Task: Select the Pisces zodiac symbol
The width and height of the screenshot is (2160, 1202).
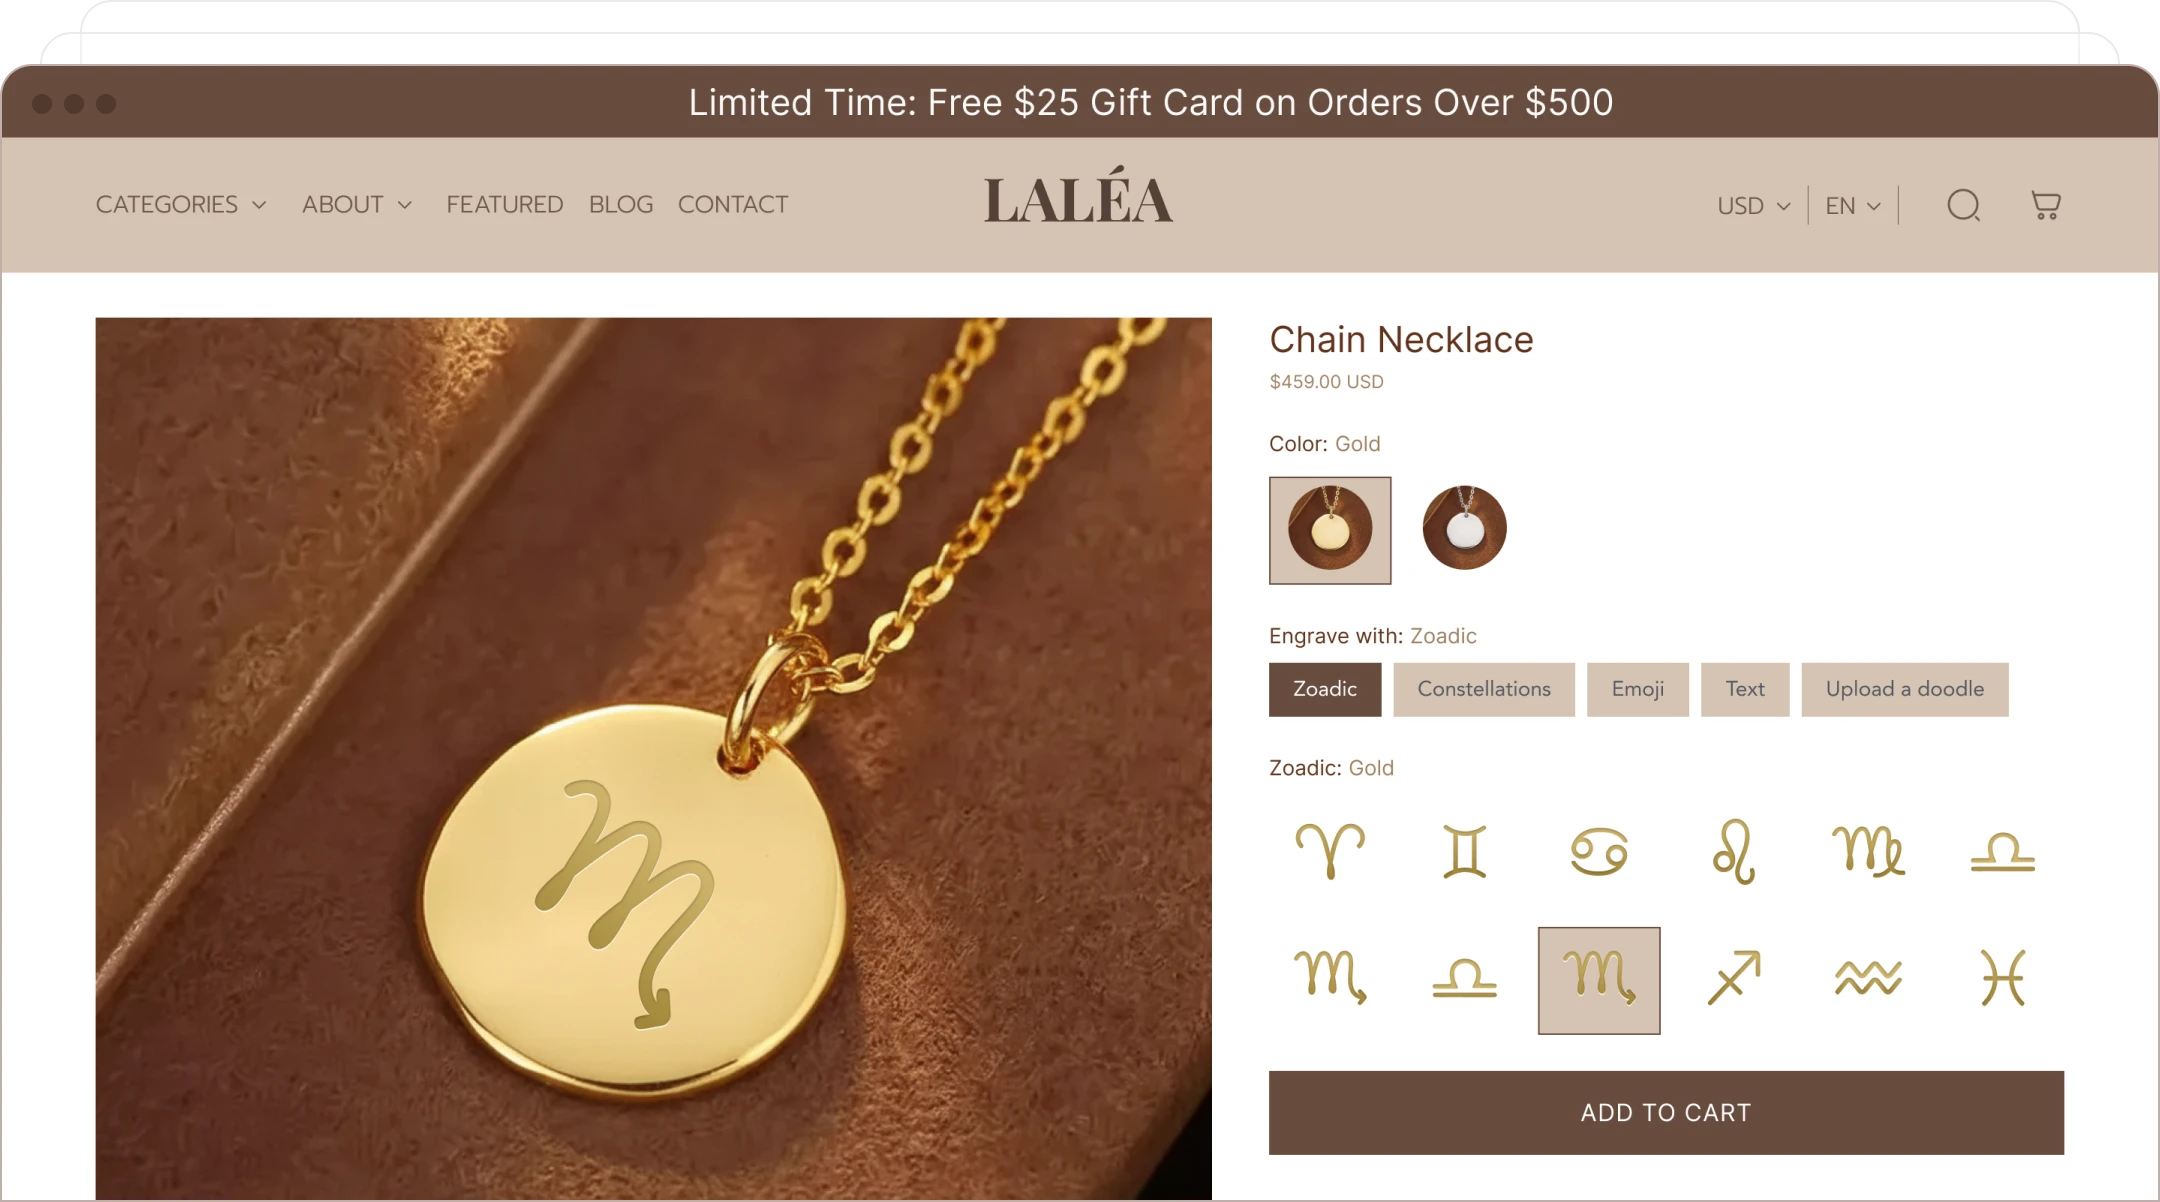Action: (2002, 977)
